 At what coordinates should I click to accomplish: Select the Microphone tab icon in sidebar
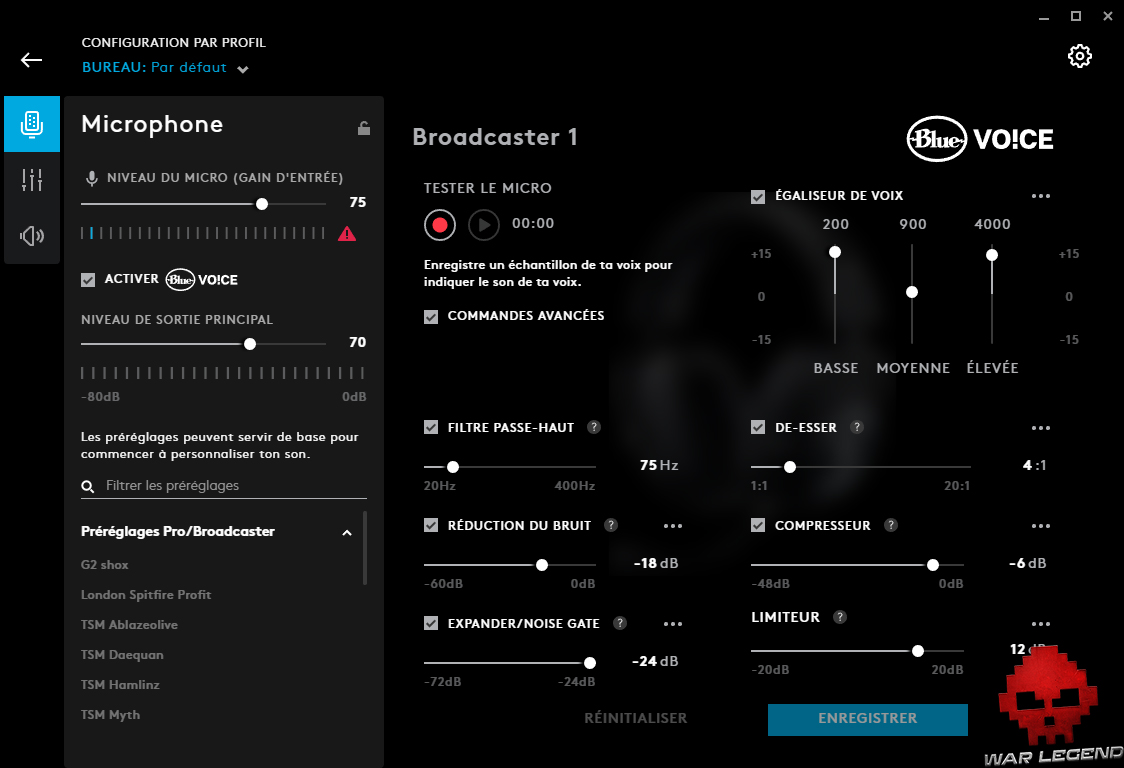tap(31, 123)
